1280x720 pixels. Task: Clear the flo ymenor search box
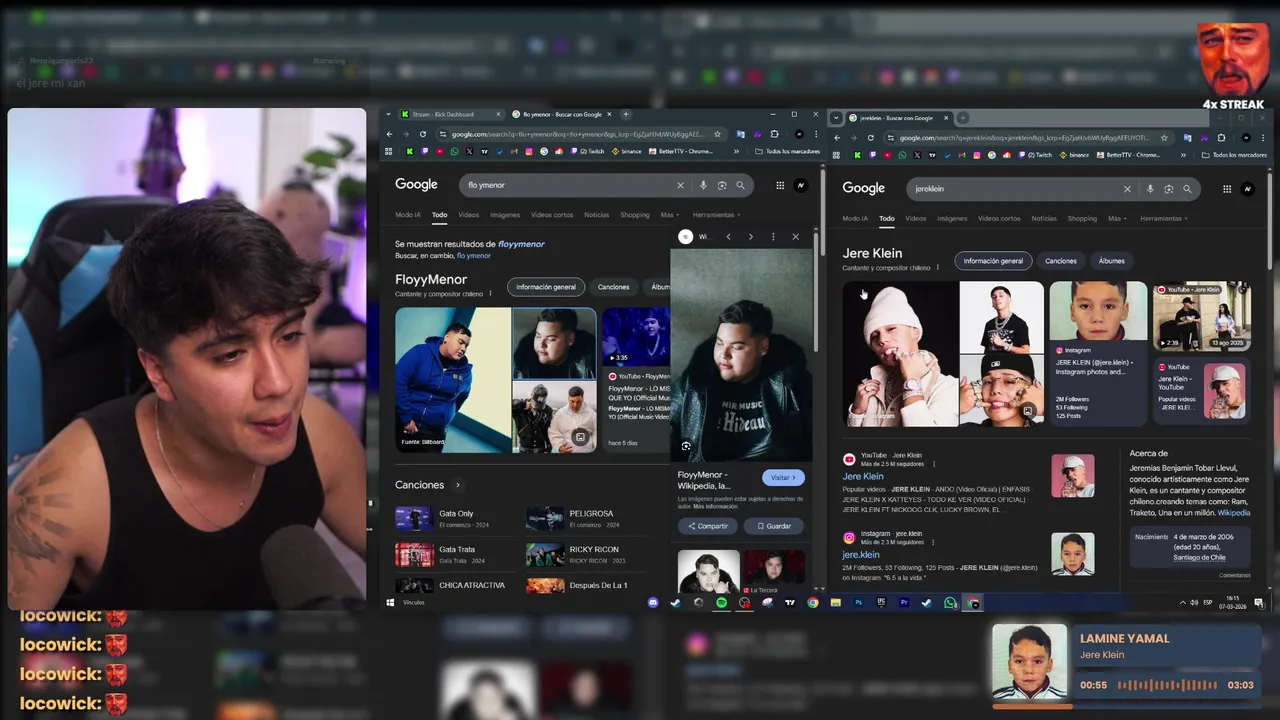[680, 185]
